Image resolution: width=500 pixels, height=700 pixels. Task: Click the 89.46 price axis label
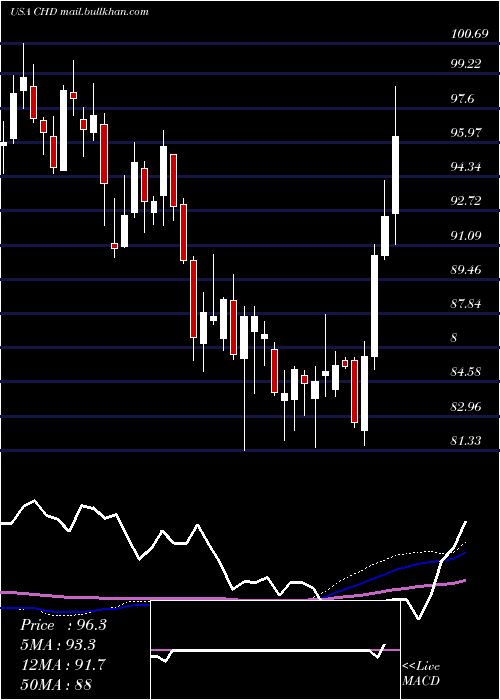[466, 270]
